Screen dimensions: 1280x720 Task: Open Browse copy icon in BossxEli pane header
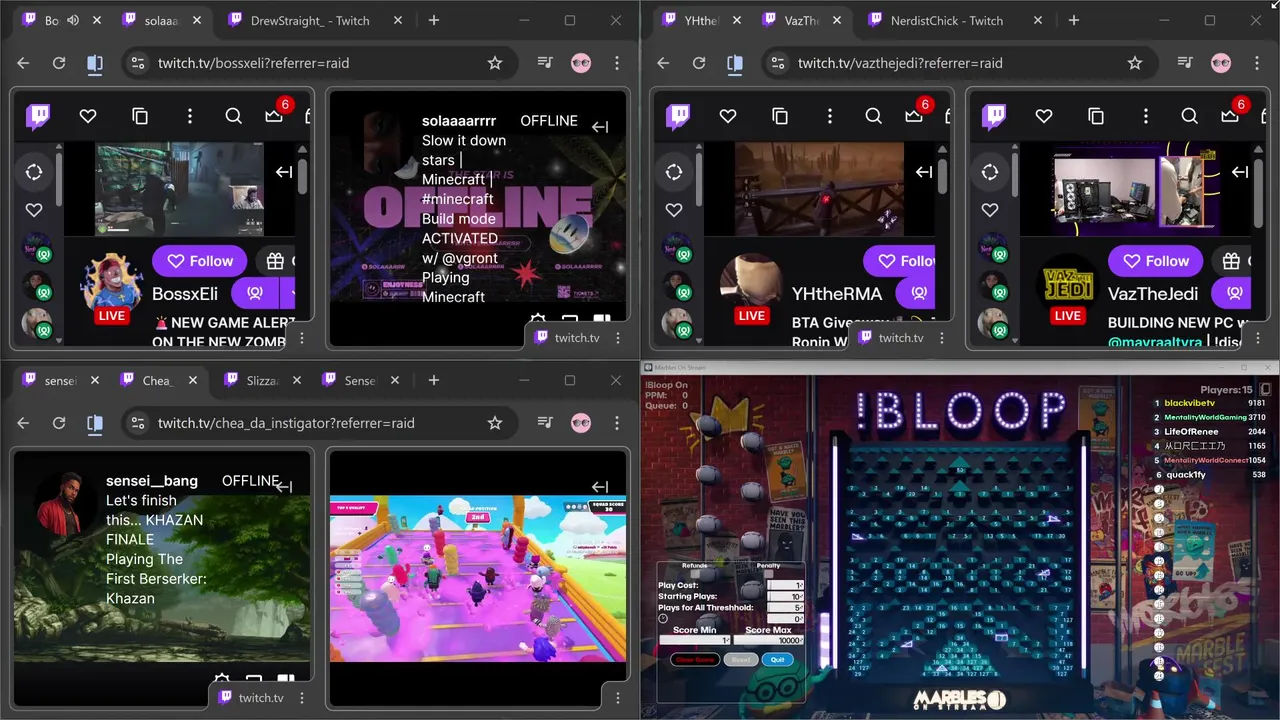[140, 117]
